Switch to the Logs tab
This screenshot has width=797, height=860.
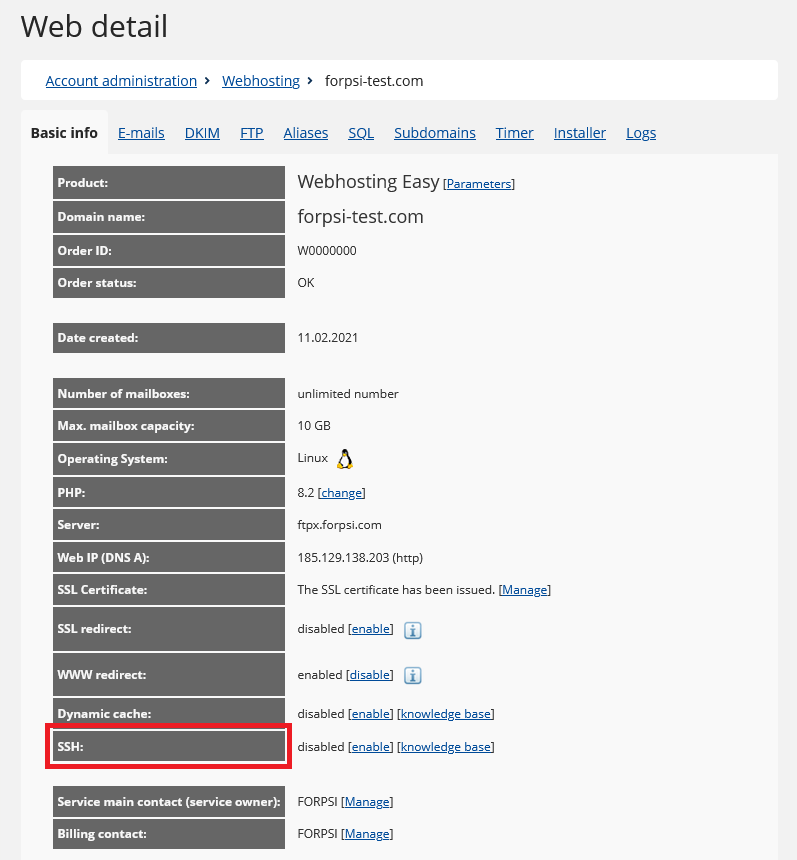pyautogui.click(x=641, y=133)
